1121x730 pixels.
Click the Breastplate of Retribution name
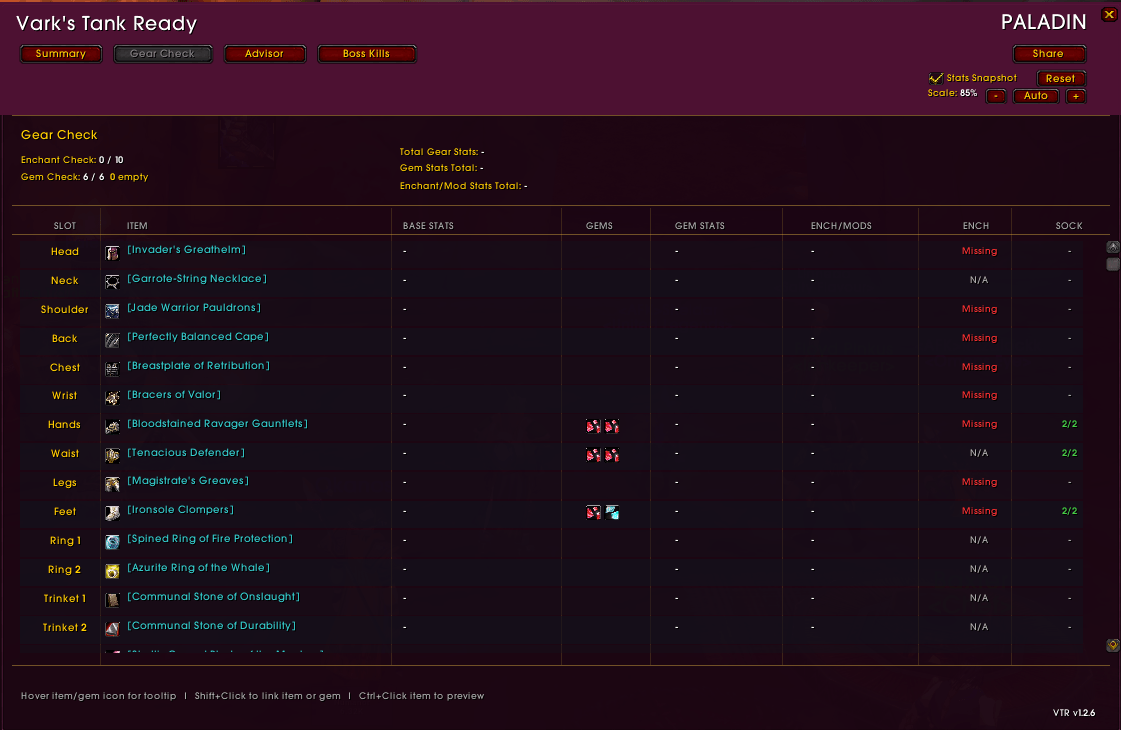tap(198, 365)
